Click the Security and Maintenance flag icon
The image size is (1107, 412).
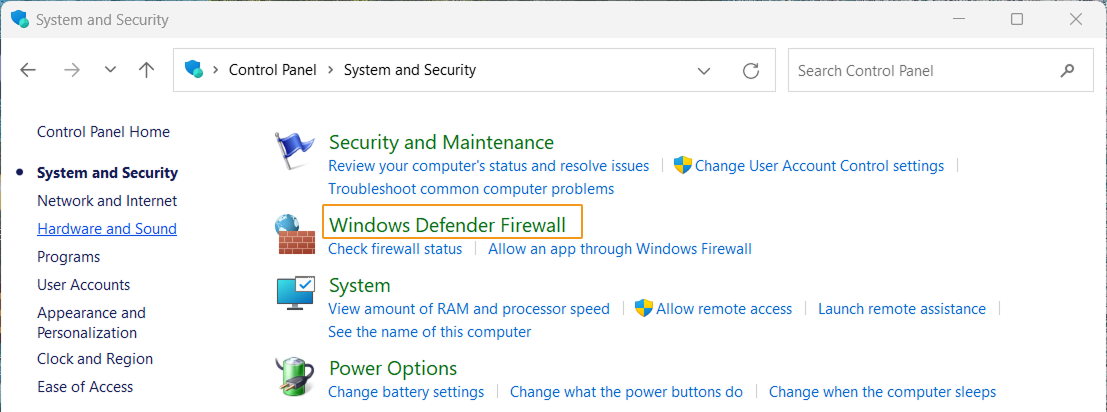coord(294,152)
